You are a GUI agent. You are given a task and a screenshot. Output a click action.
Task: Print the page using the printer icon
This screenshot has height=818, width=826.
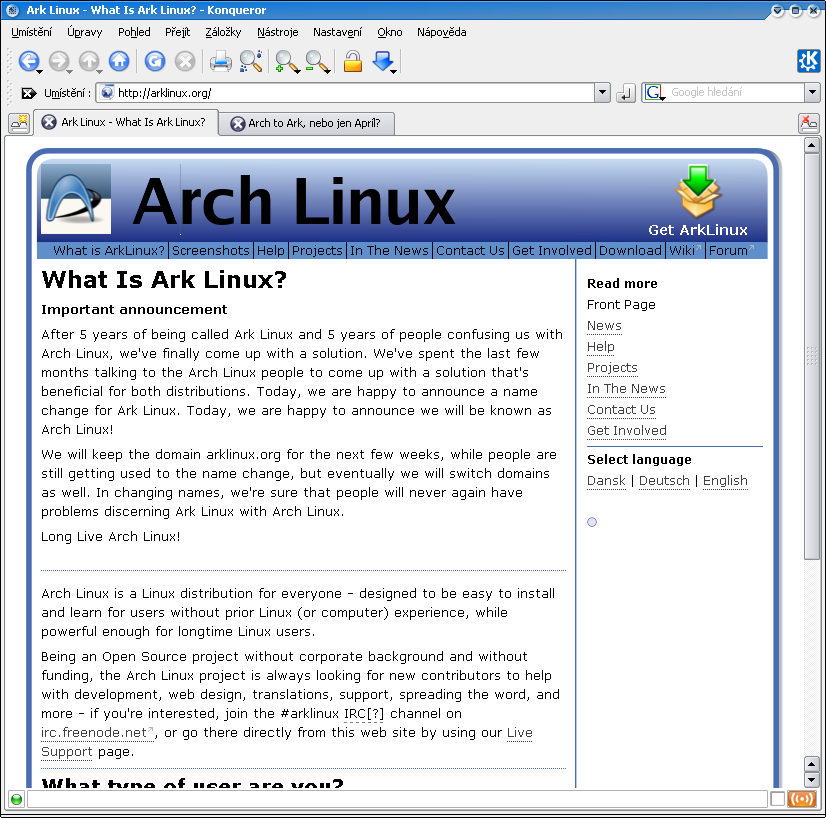[x=221, y=62]
